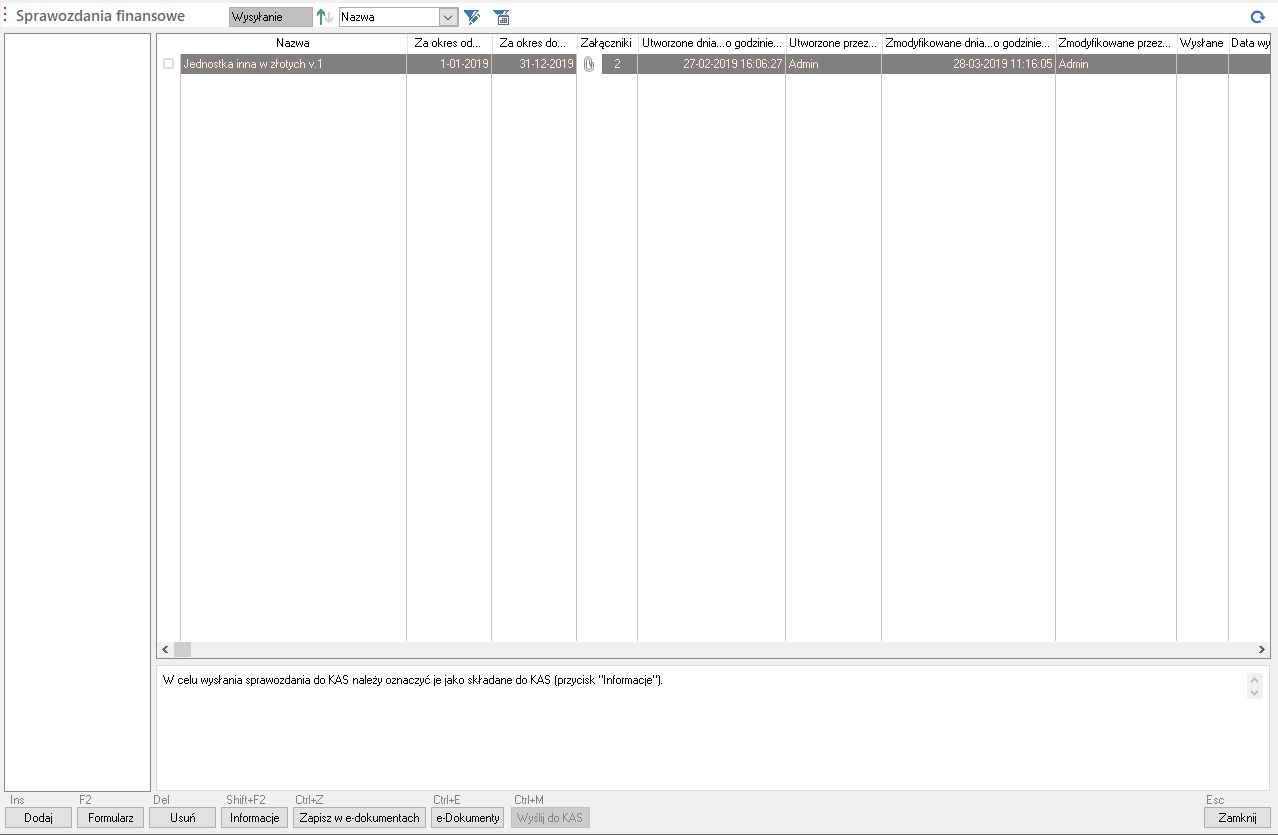
Task: Click the Załączniki column header
Action: 606,43
